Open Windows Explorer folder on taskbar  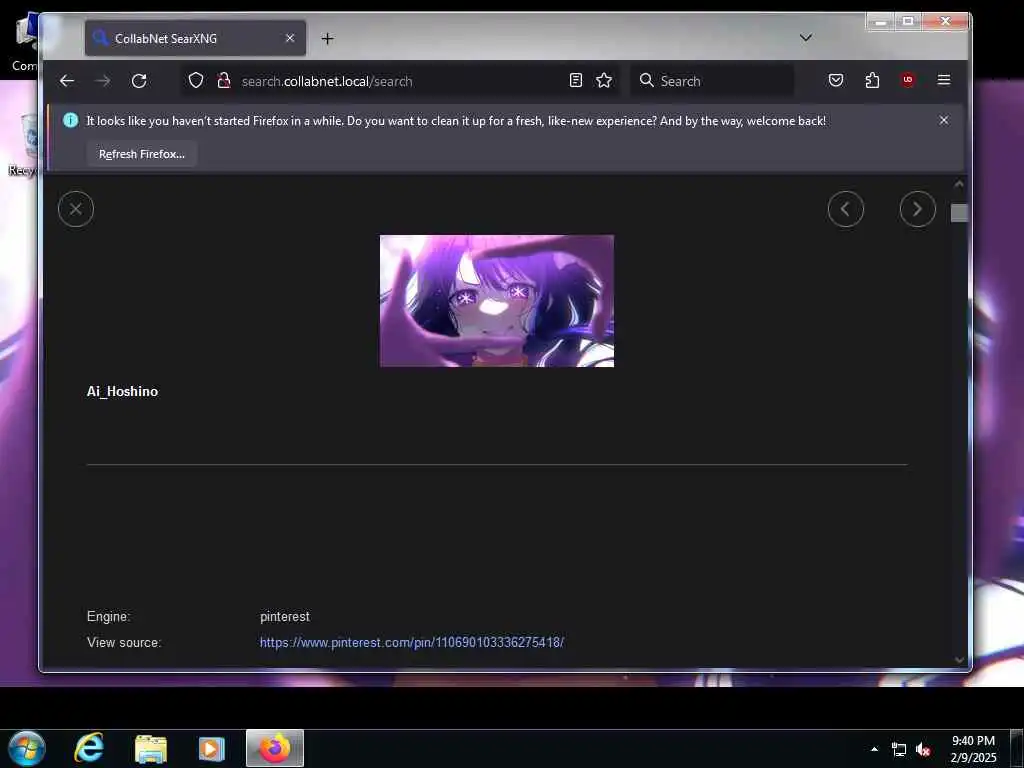click(x=151, y=748)
